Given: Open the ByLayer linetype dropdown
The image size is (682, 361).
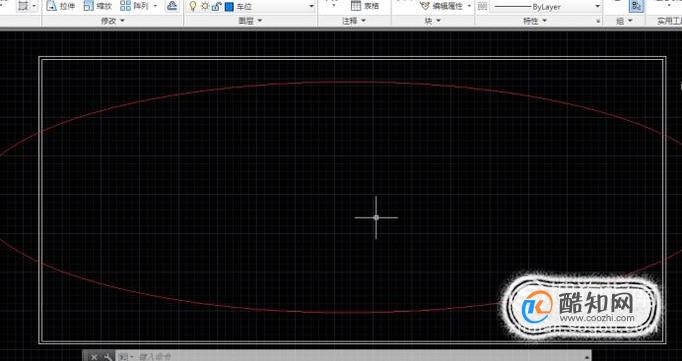Looking at the screenshot, I should pos(546,7).
